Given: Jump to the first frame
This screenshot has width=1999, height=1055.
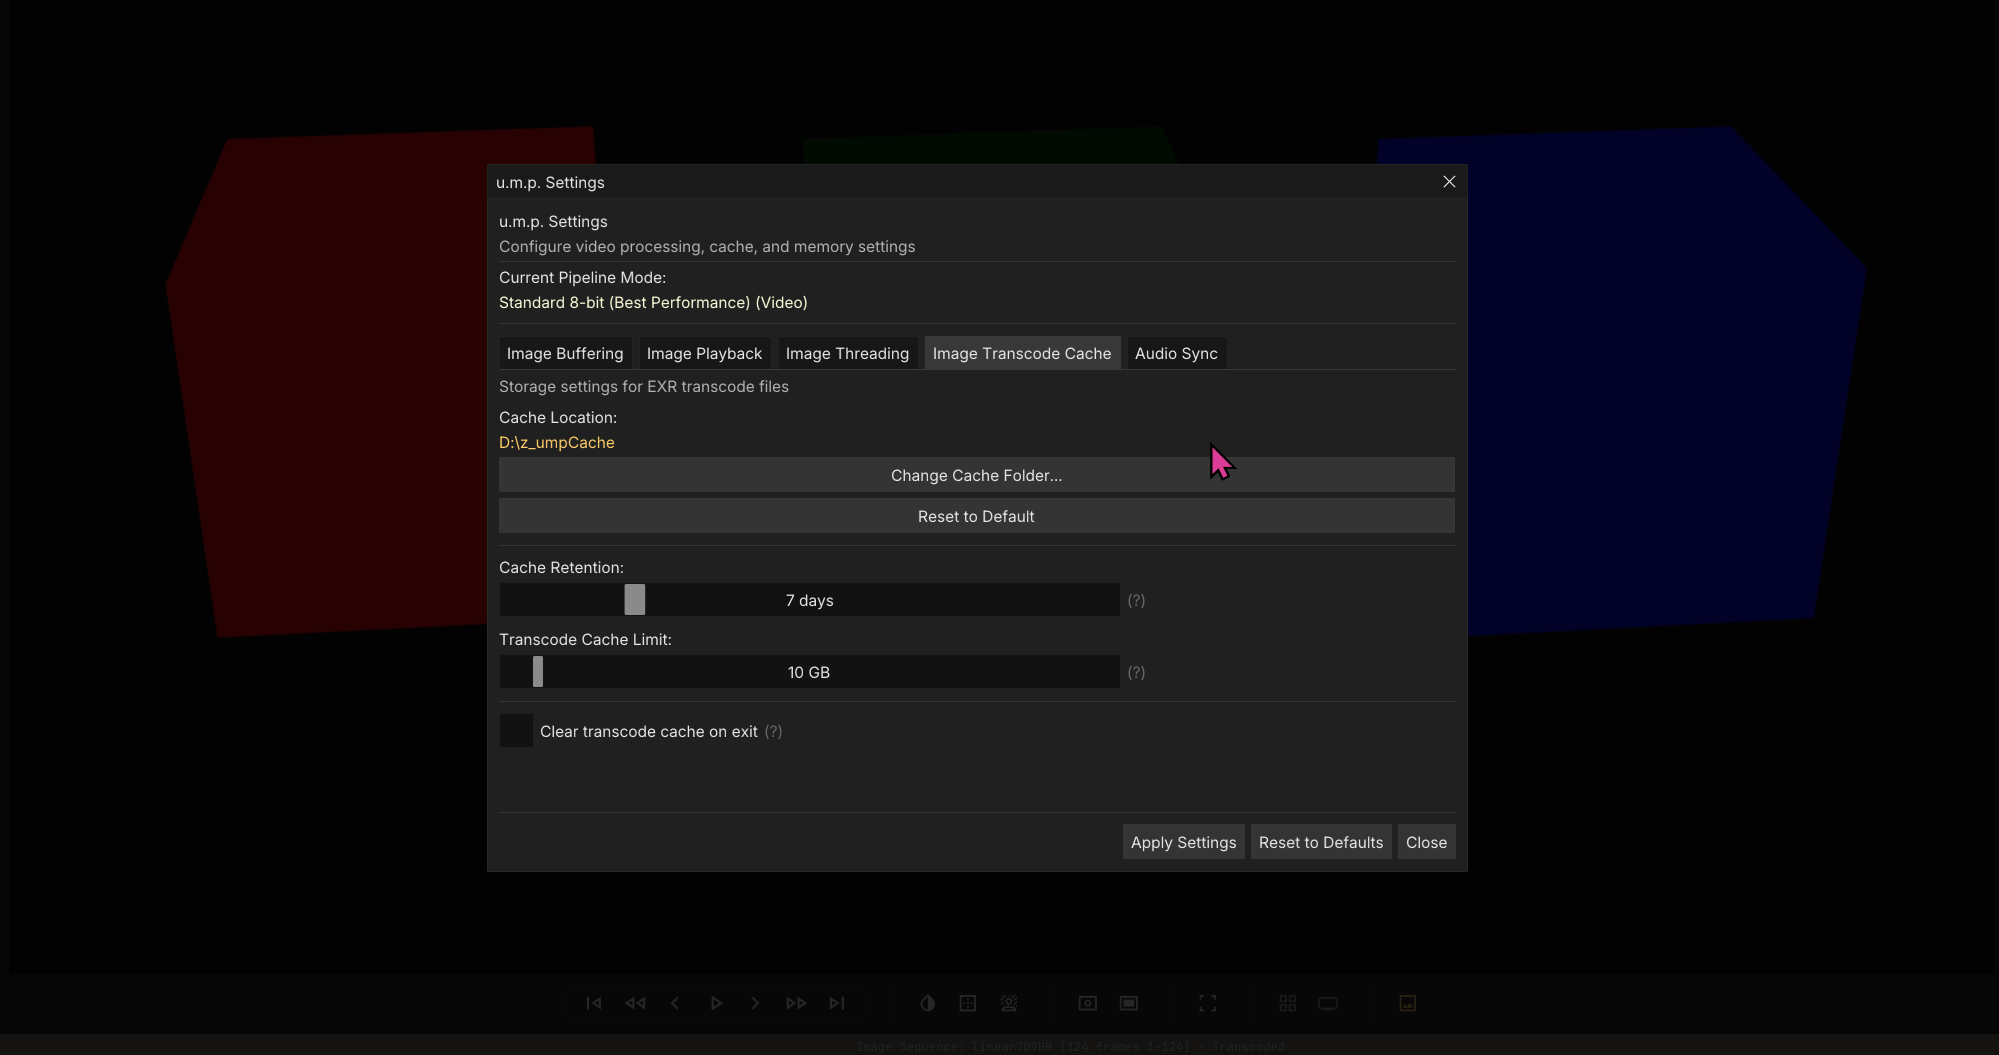Looking at the screenshot, I should click(593, 1003).
